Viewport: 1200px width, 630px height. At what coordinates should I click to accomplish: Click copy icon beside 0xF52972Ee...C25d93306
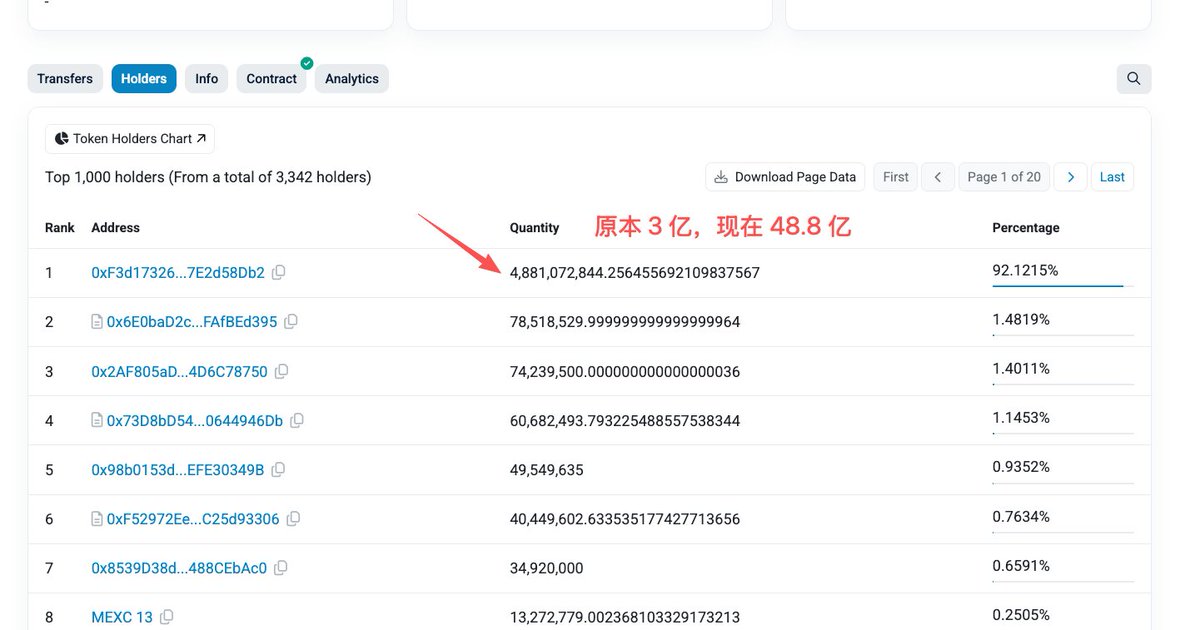(x=294, y=519)
